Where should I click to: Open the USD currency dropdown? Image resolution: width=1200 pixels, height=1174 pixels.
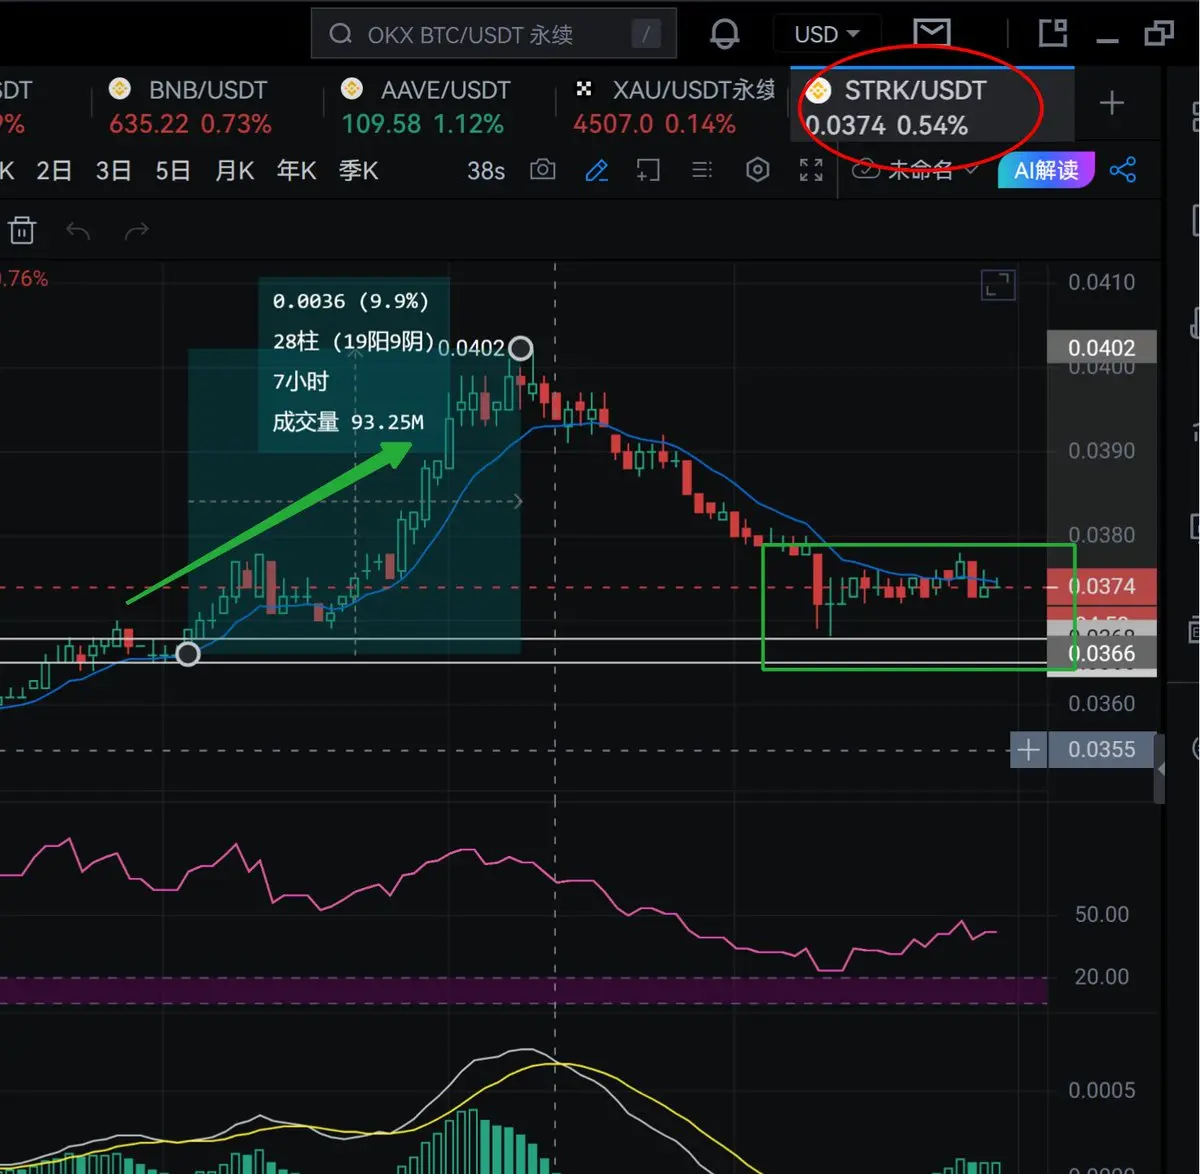tap(826, 34)
